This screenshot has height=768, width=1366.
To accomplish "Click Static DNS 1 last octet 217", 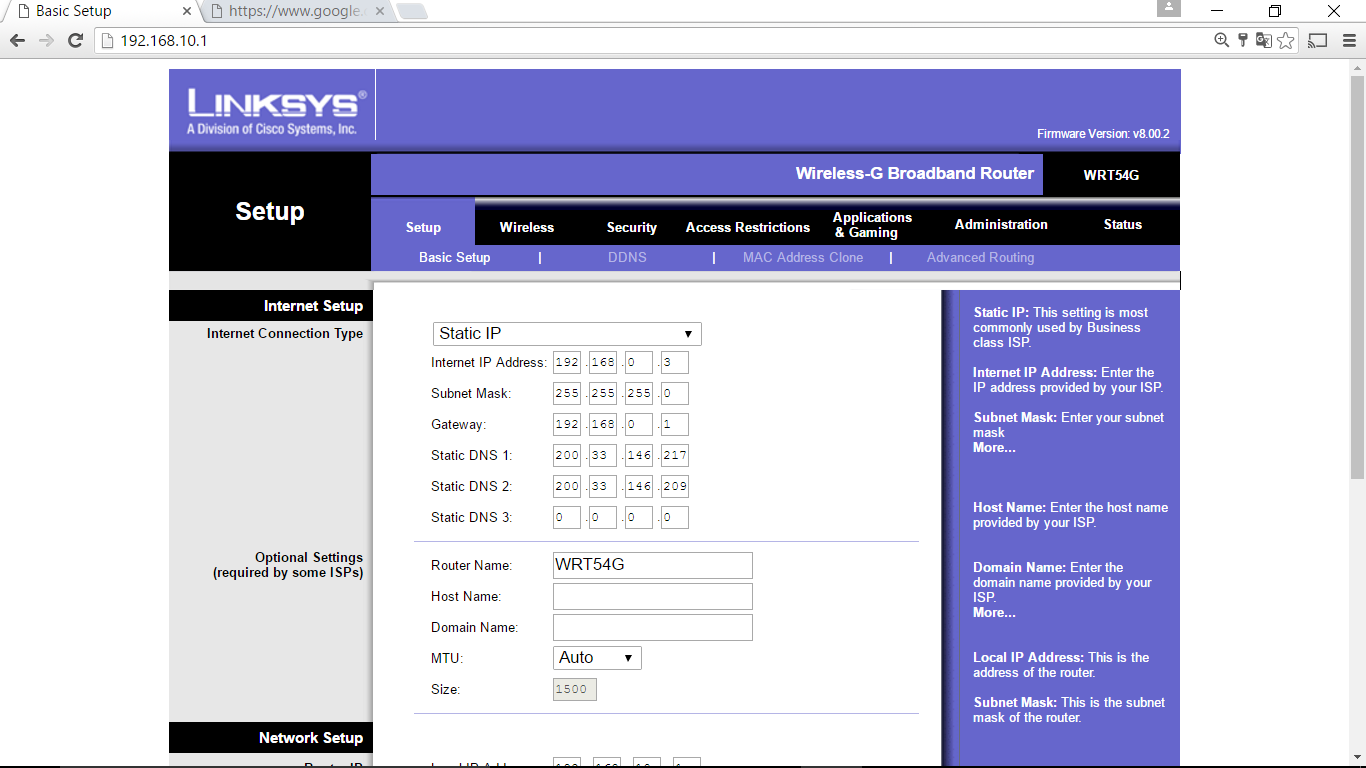I will click(x=675, y=455).
